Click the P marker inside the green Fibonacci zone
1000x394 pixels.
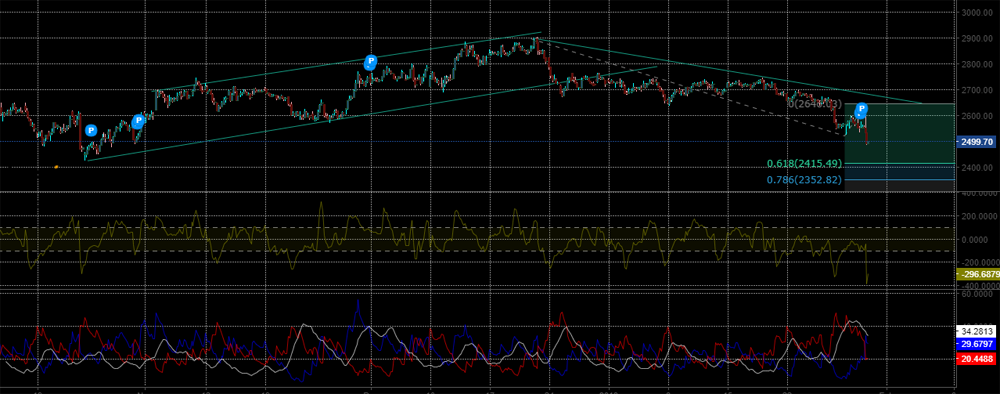coord(862,109)
